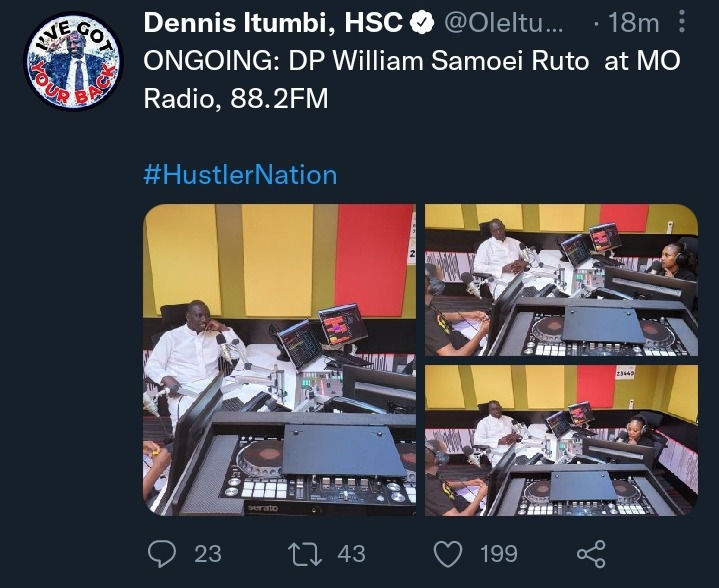This screenshot has height=588, width=719.
Task: Retweet using the retweet arrows icon
Action: click(305, 554)
